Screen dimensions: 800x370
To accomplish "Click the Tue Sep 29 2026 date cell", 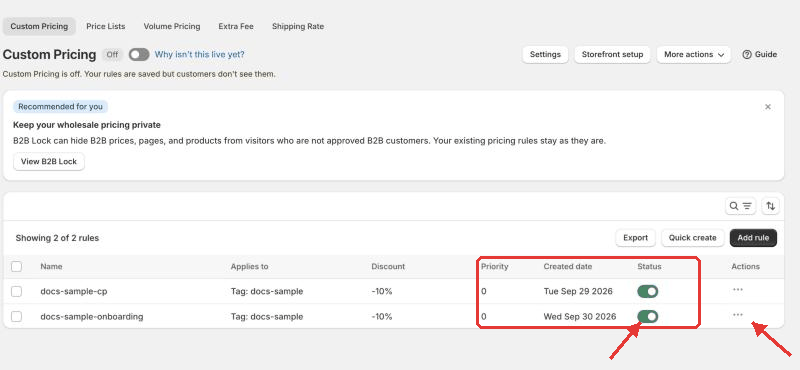I will (578, 291).
